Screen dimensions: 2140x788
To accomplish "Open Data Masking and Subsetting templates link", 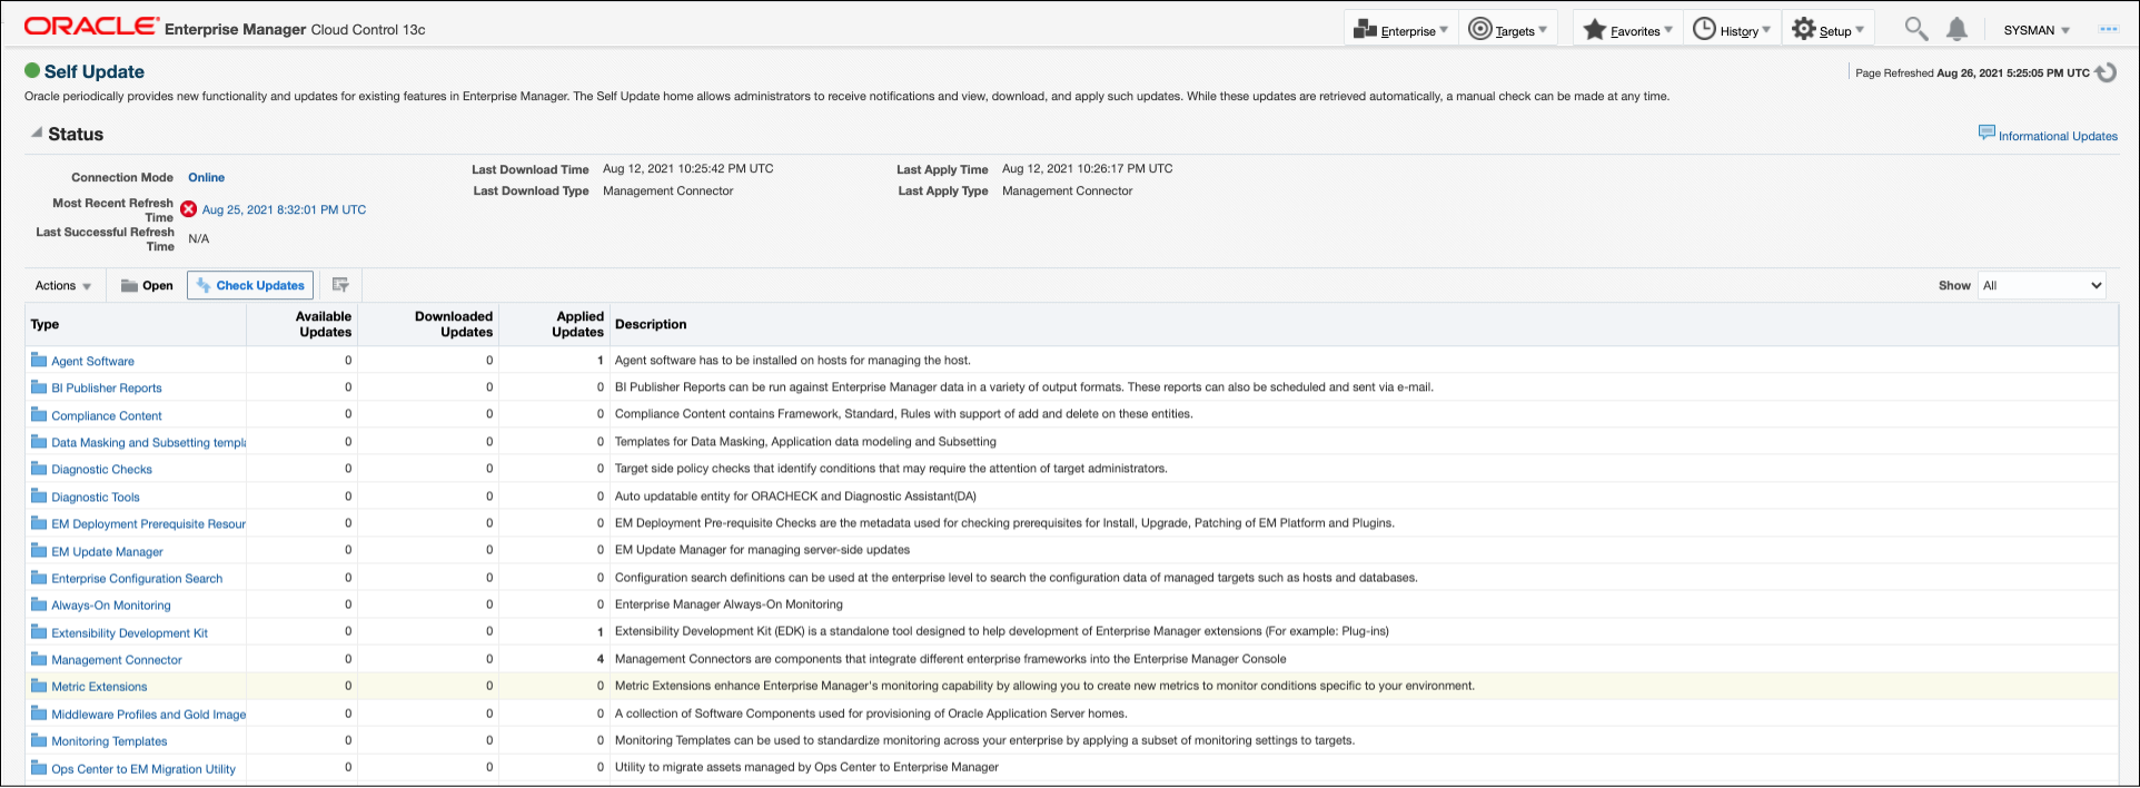I will point(149,442).
